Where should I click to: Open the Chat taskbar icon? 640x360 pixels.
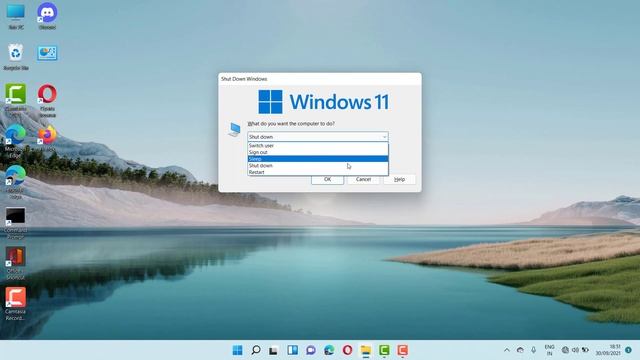click(x=311, y=350)
